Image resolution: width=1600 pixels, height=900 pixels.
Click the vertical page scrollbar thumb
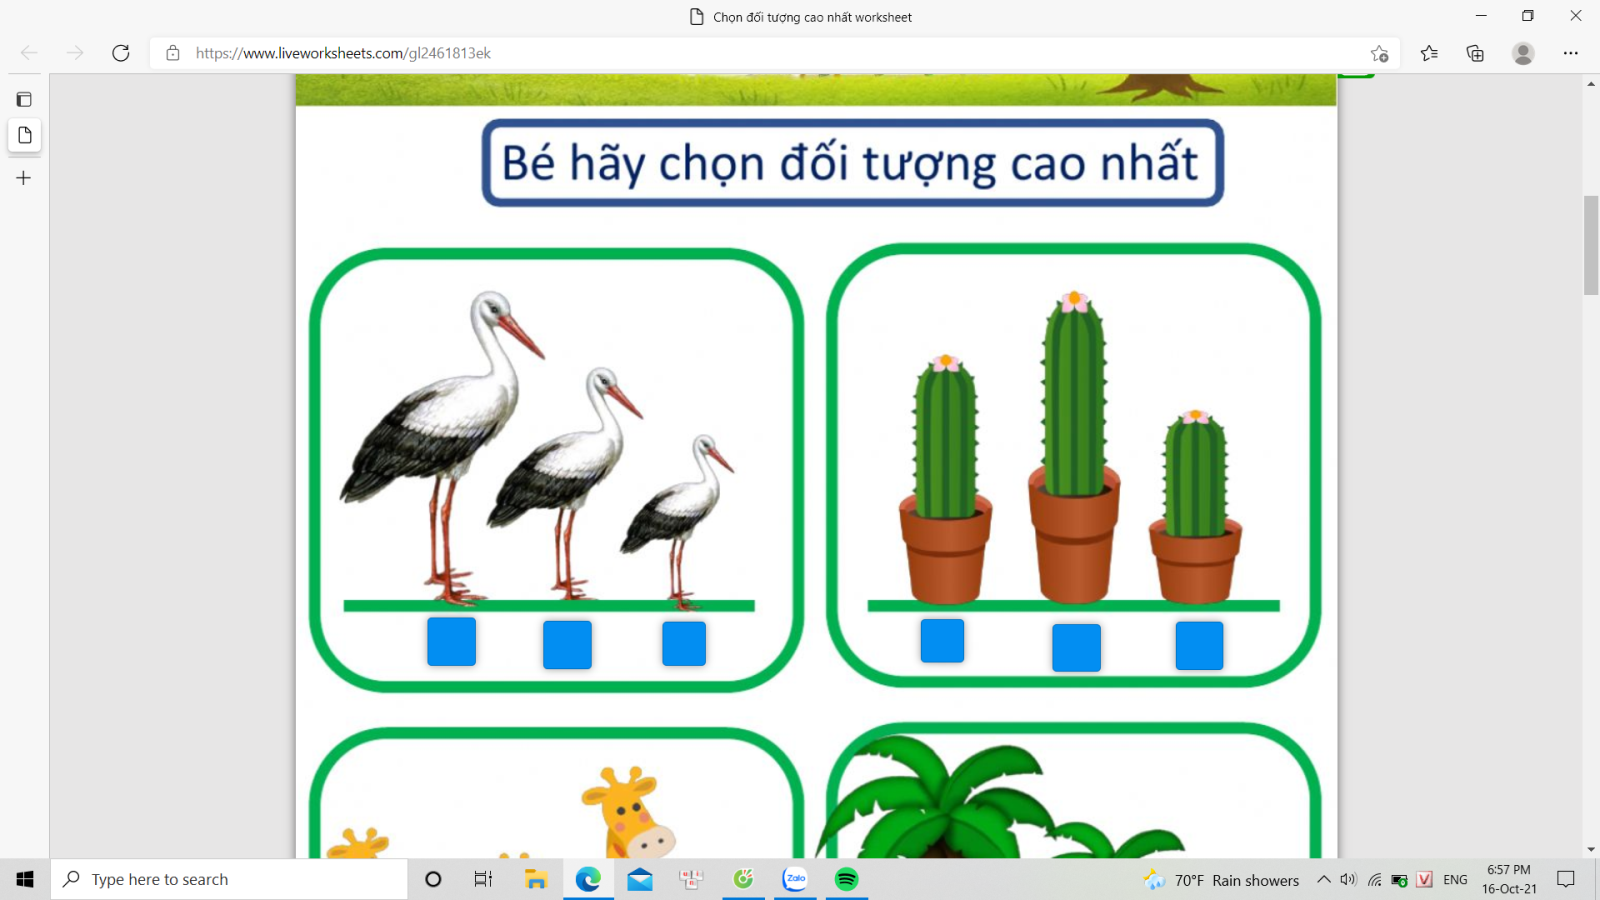[1590, 245]
